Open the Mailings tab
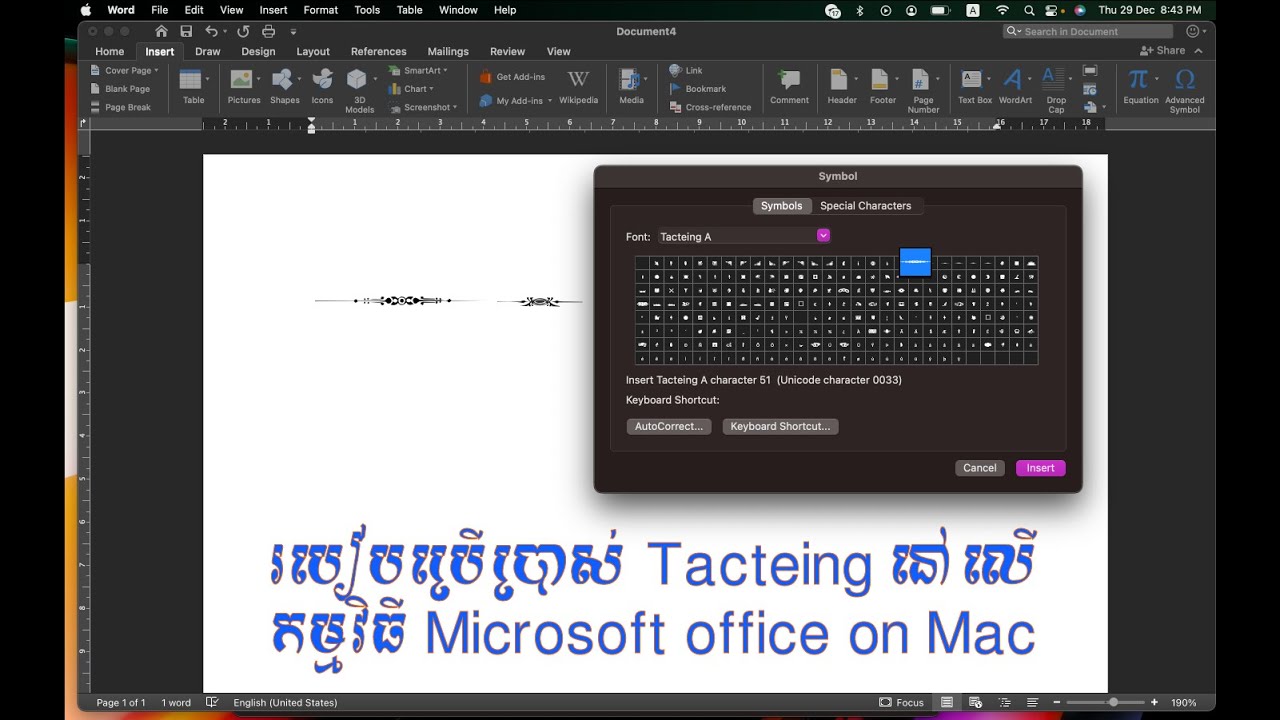Screen dimensions: 1280x720 click(x=448, y=51)
